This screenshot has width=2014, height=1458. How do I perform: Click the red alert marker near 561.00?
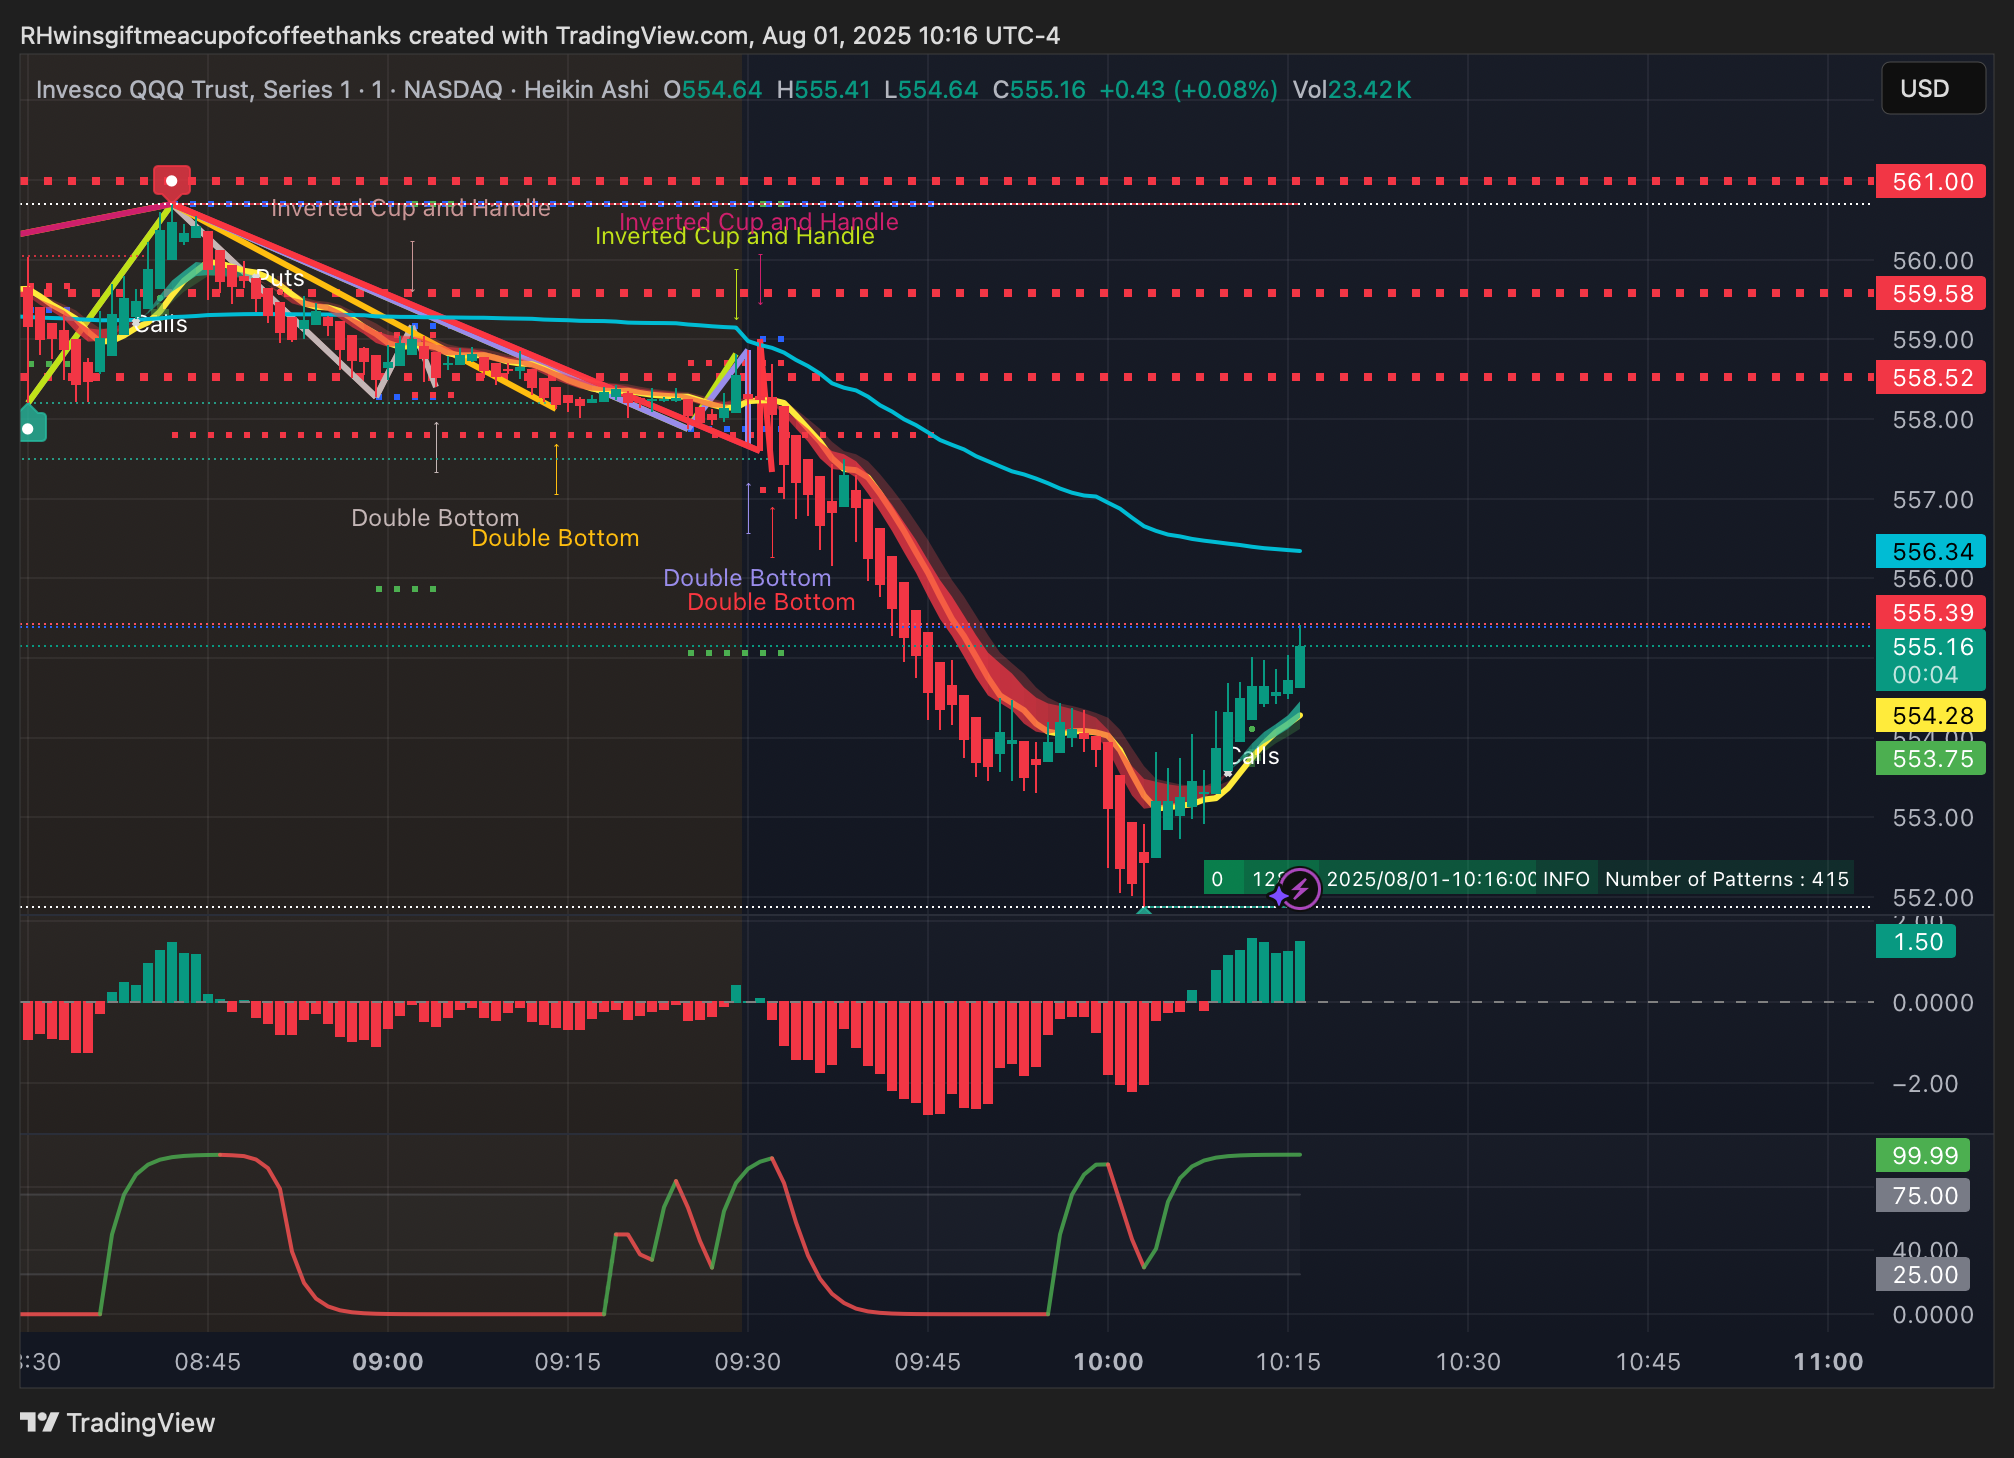[x=172, y=181]
